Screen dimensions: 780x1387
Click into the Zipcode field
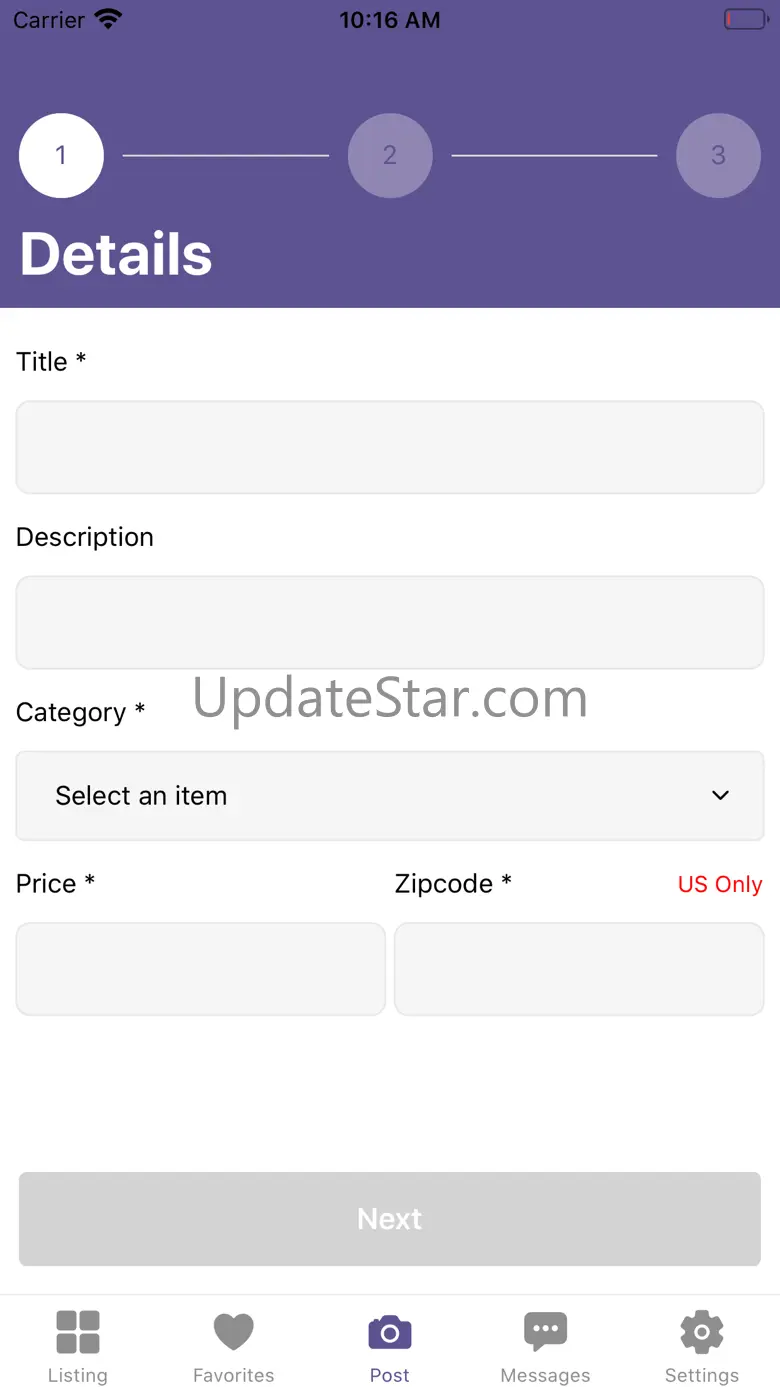coord(579,969)
